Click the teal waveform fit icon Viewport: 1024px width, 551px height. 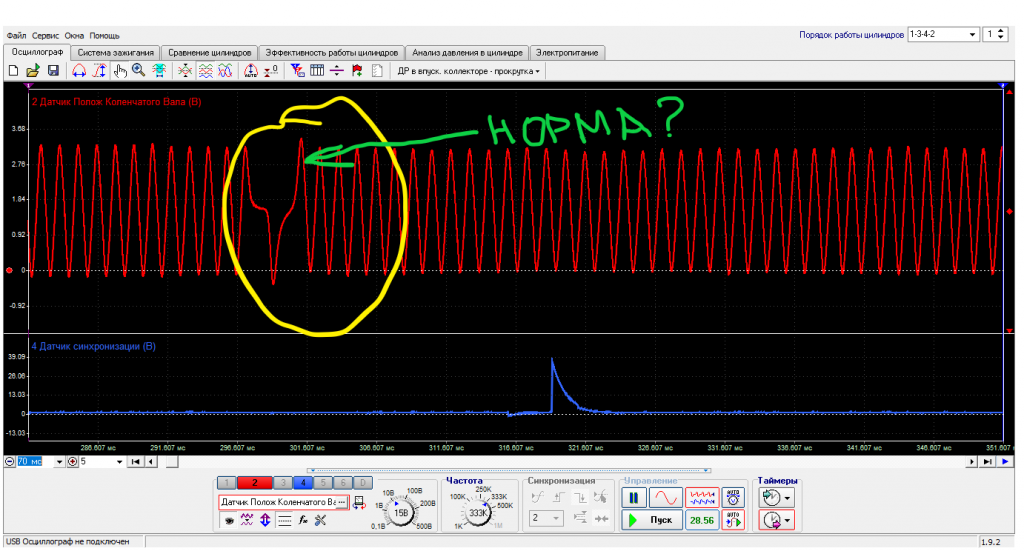[159, 71]
